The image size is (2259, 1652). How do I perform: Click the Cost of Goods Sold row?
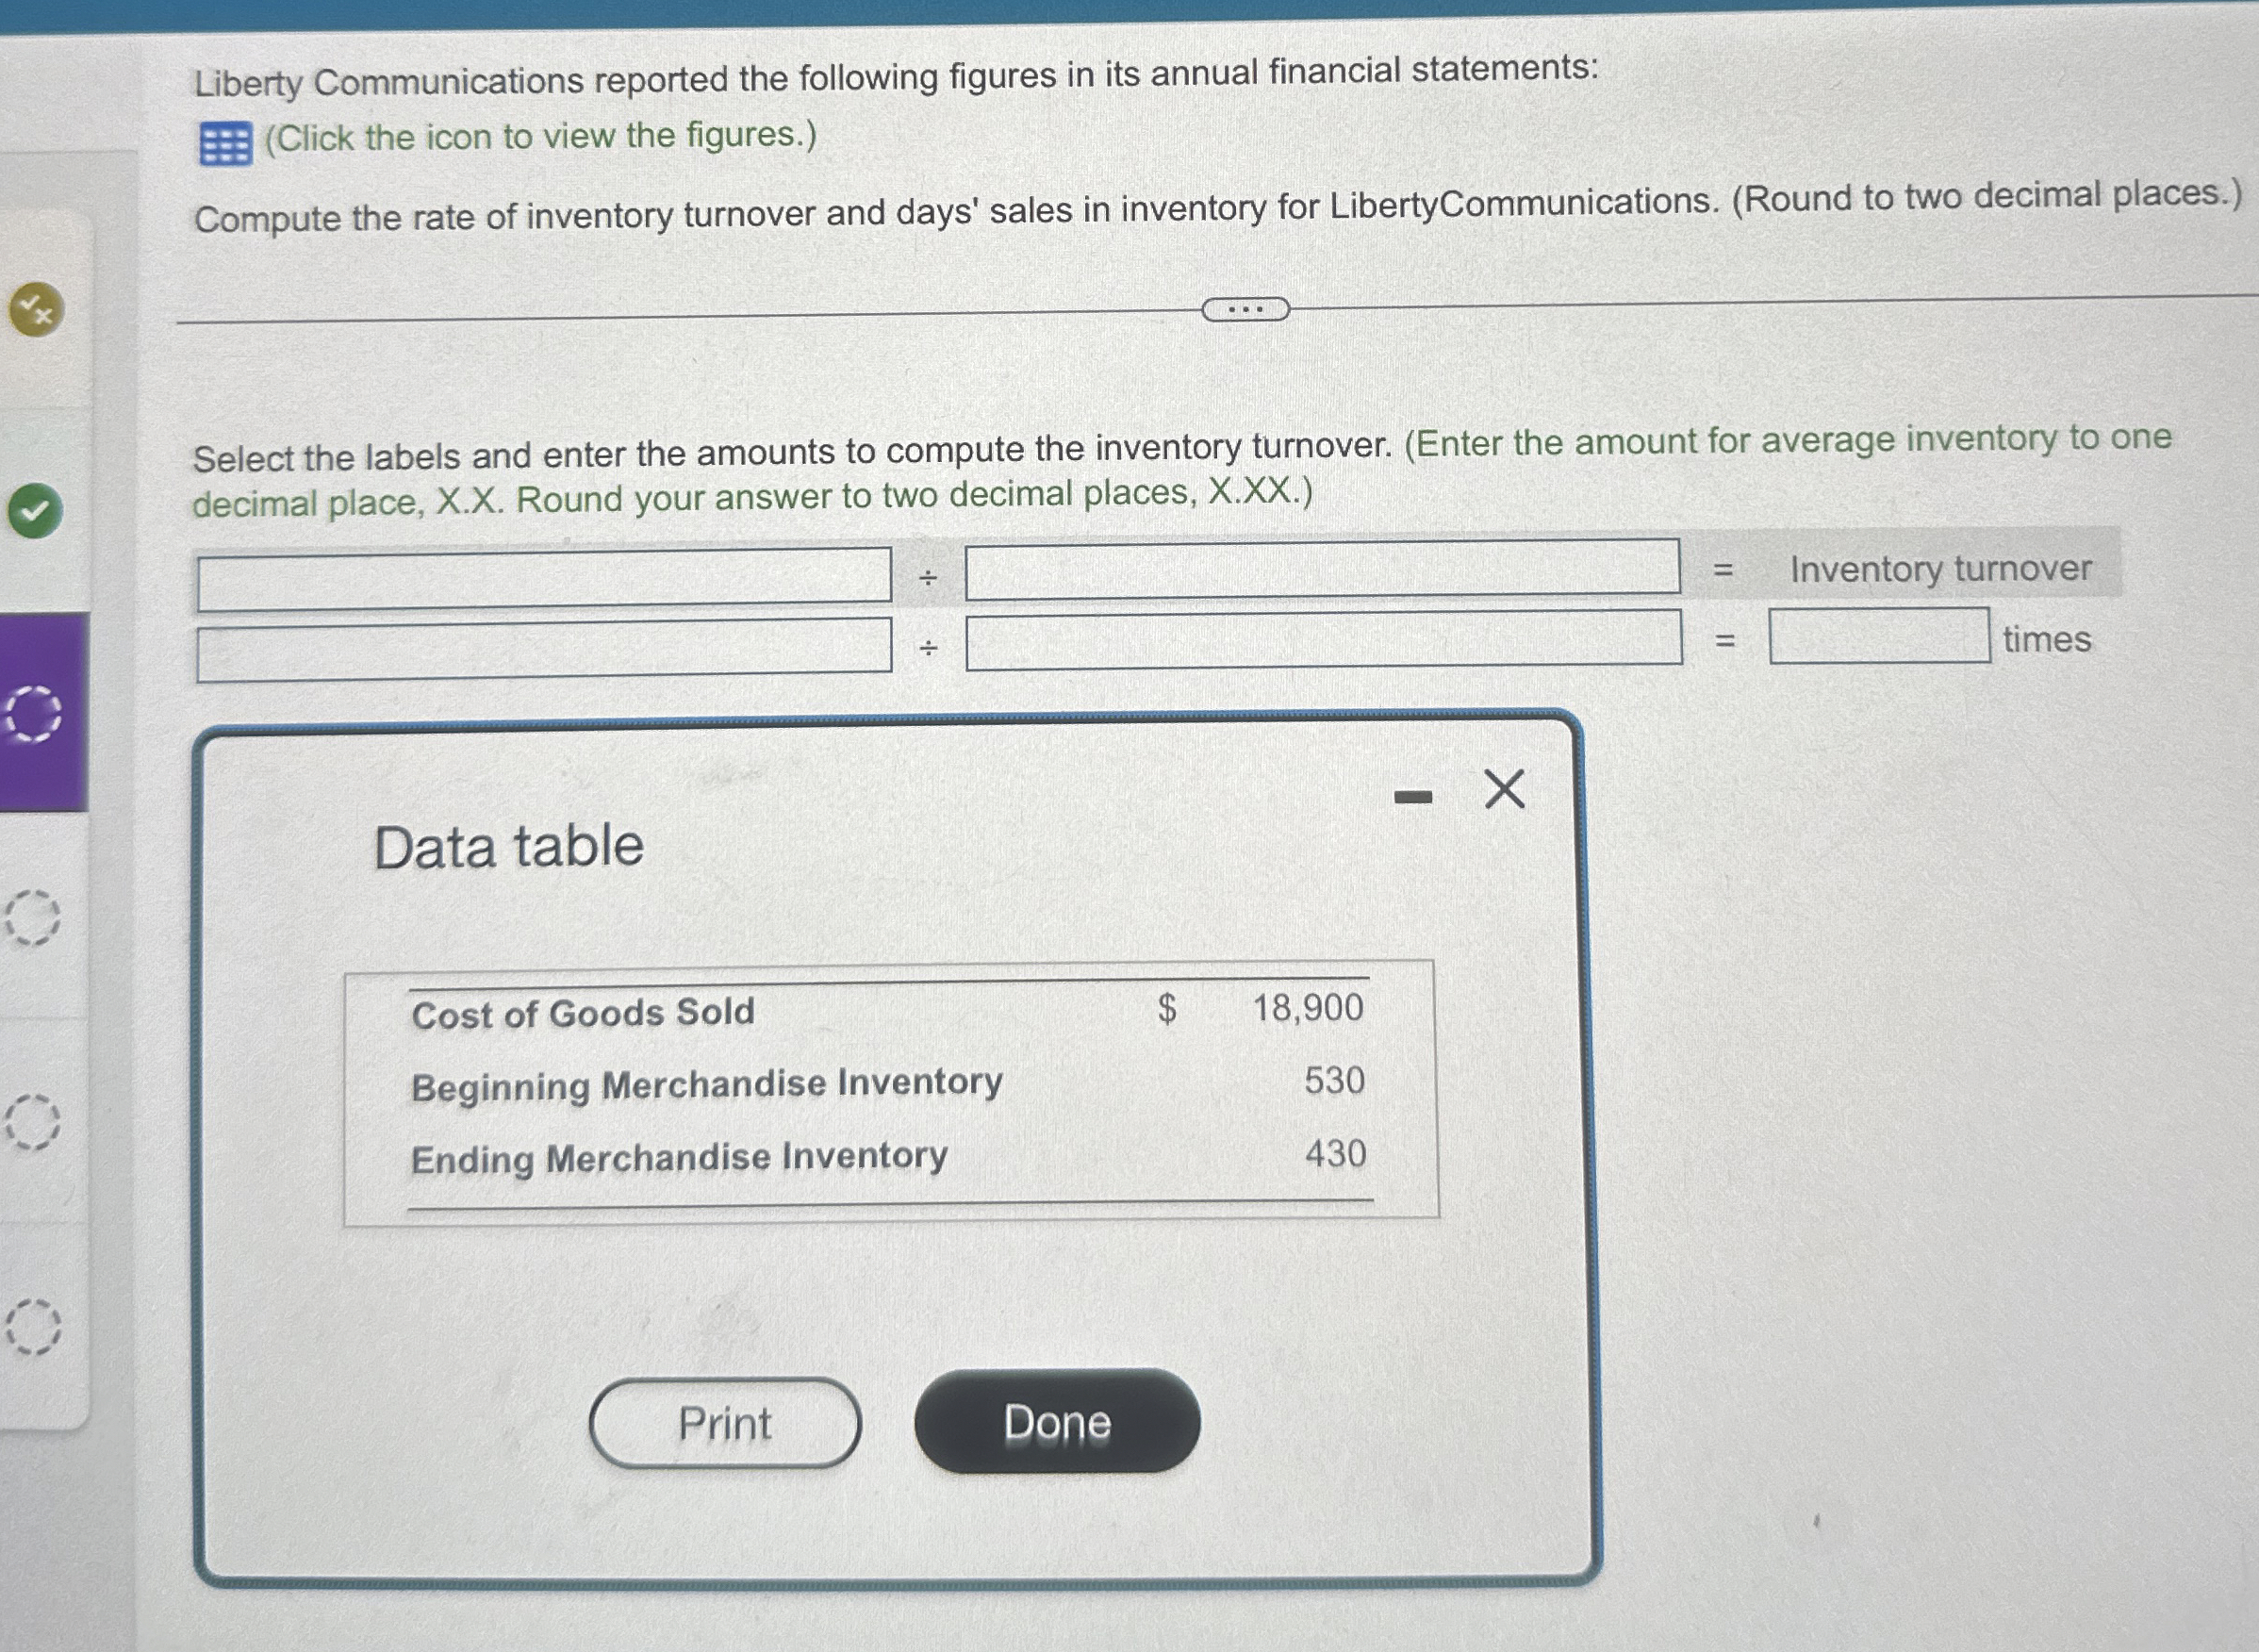pos(583,1013)
